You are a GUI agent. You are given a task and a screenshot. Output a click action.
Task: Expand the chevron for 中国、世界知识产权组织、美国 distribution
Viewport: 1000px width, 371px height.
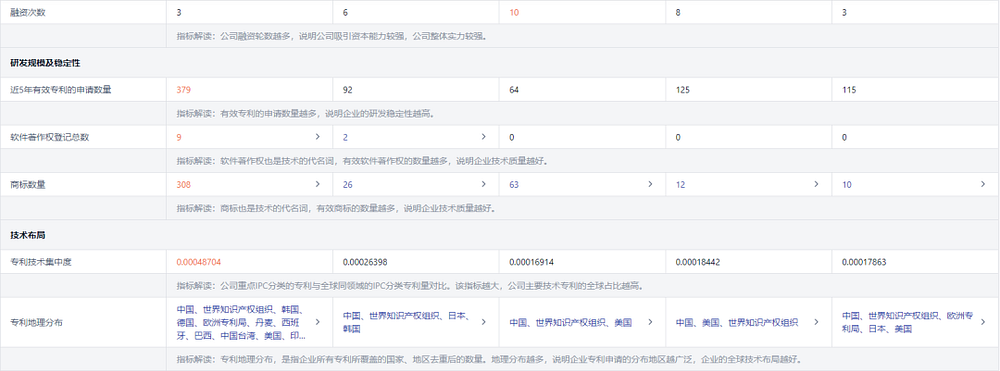tap(650, 323)
